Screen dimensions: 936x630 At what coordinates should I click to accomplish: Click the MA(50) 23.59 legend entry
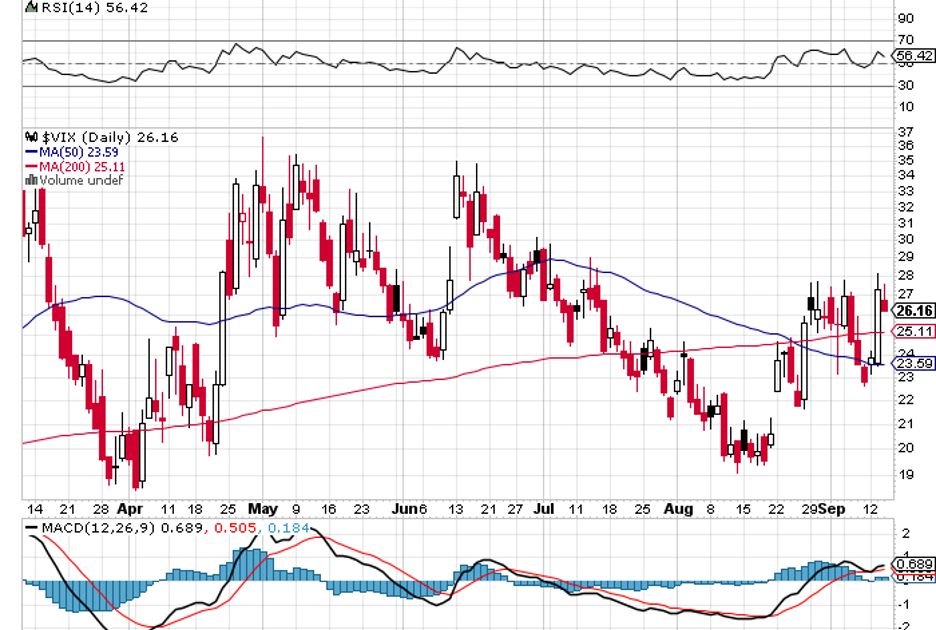point(75,152)
